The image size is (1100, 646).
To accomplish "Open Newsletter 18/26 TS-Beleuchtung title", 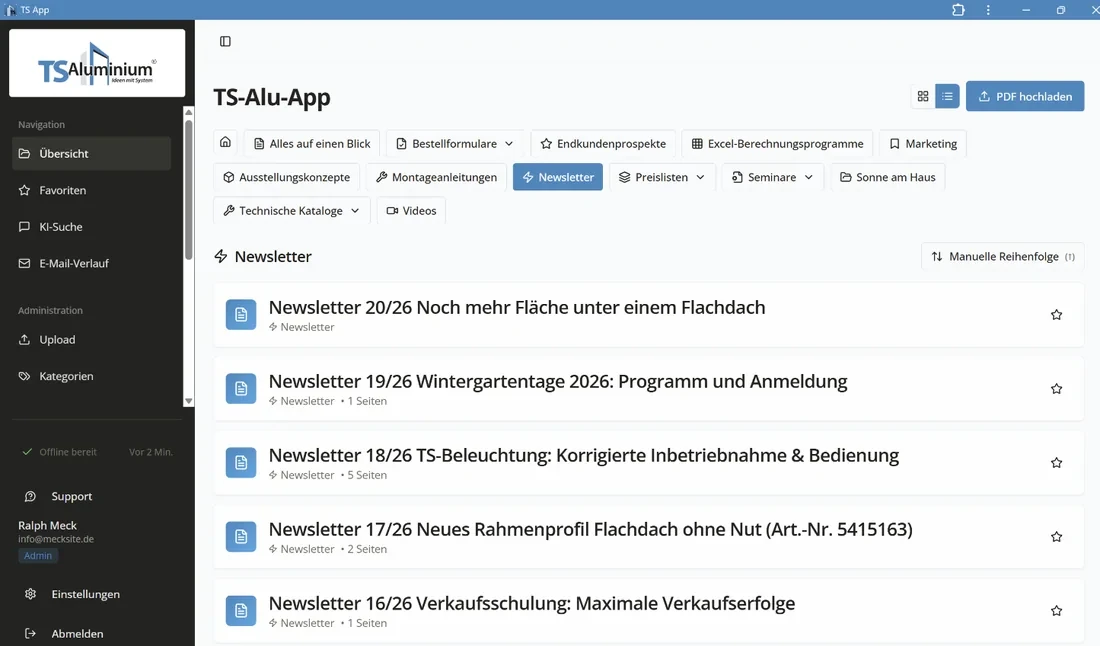I will point(584,455).
